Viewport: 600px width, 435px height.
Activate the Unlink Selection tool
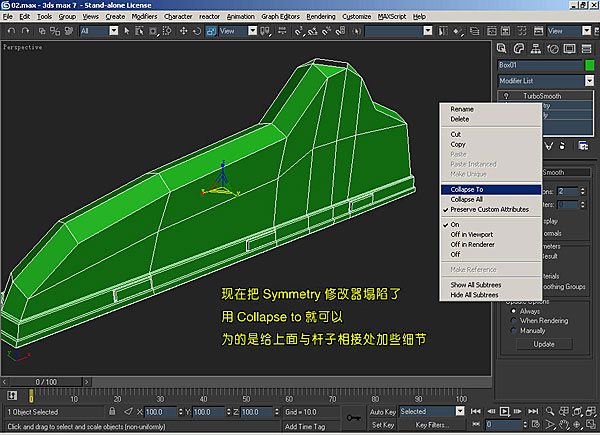pos(55,31)
